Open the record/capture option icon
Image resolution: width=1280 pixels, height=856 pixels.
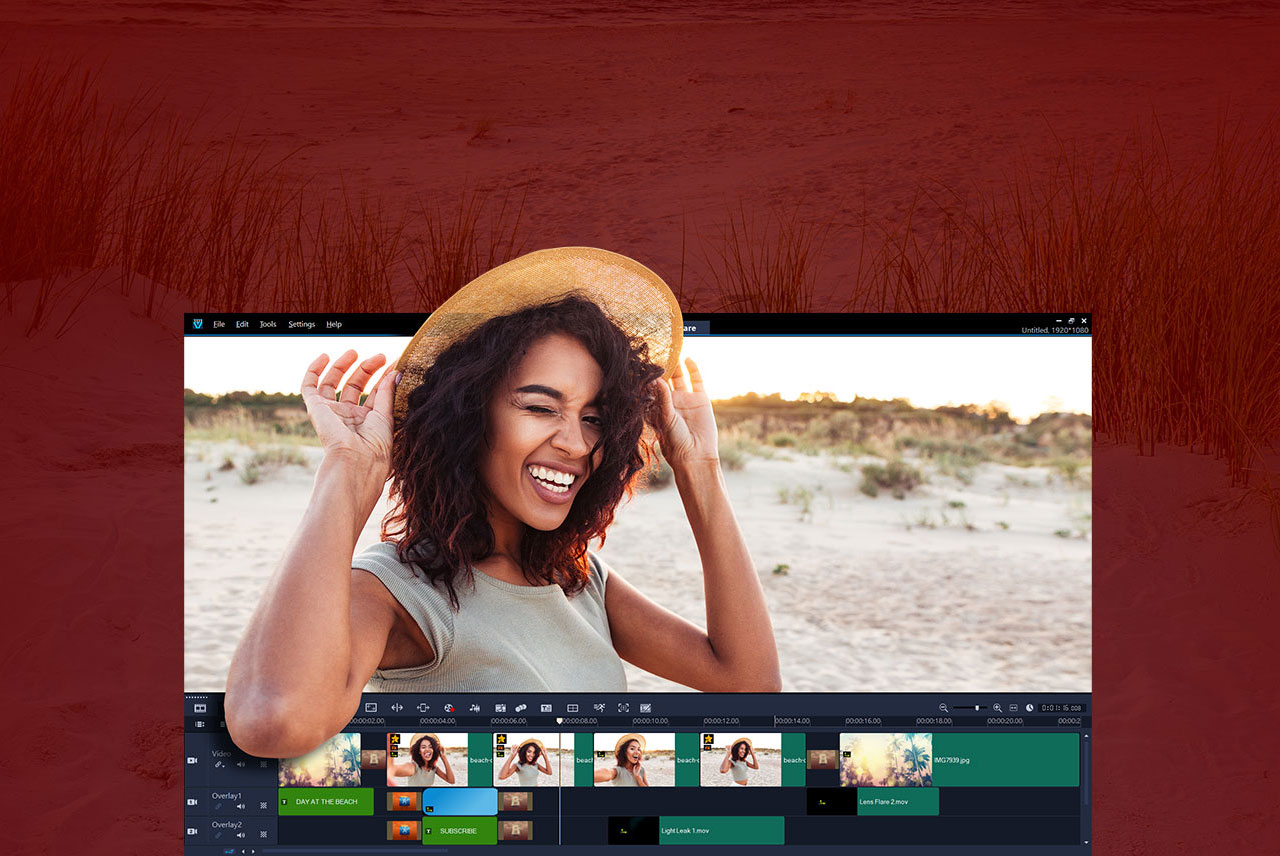click(449, 708)
